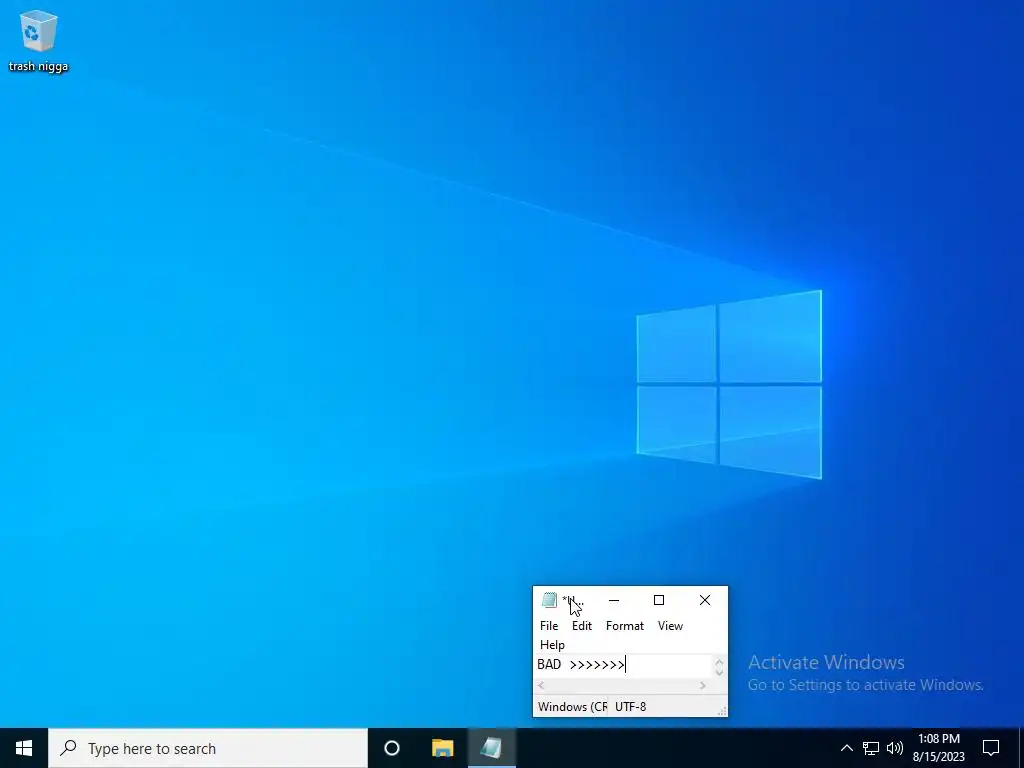Click the taskbar search box

point(208,748)
